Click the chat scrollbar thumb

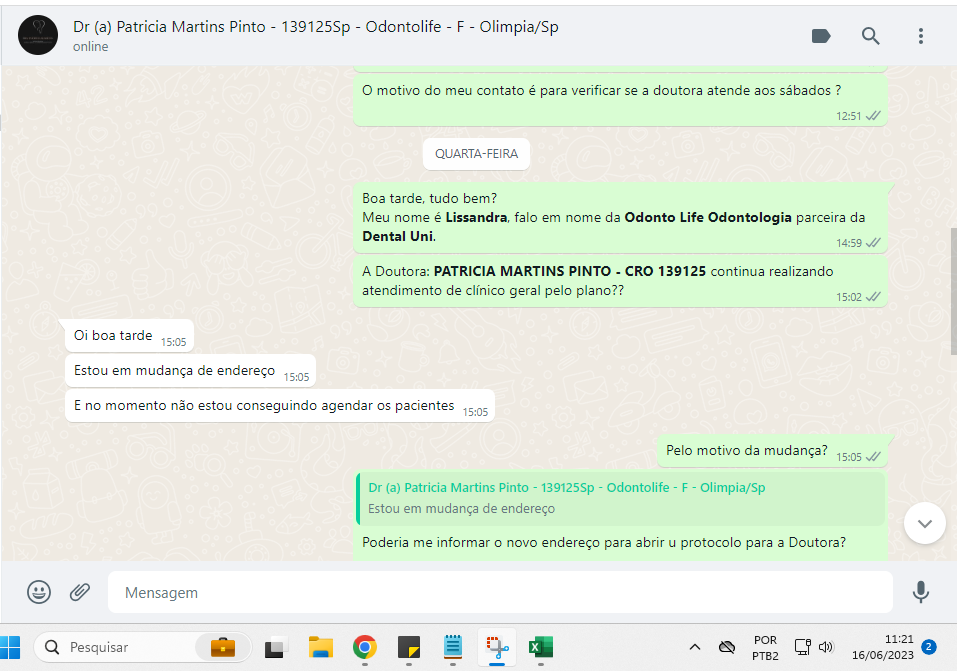coord(953,291)
